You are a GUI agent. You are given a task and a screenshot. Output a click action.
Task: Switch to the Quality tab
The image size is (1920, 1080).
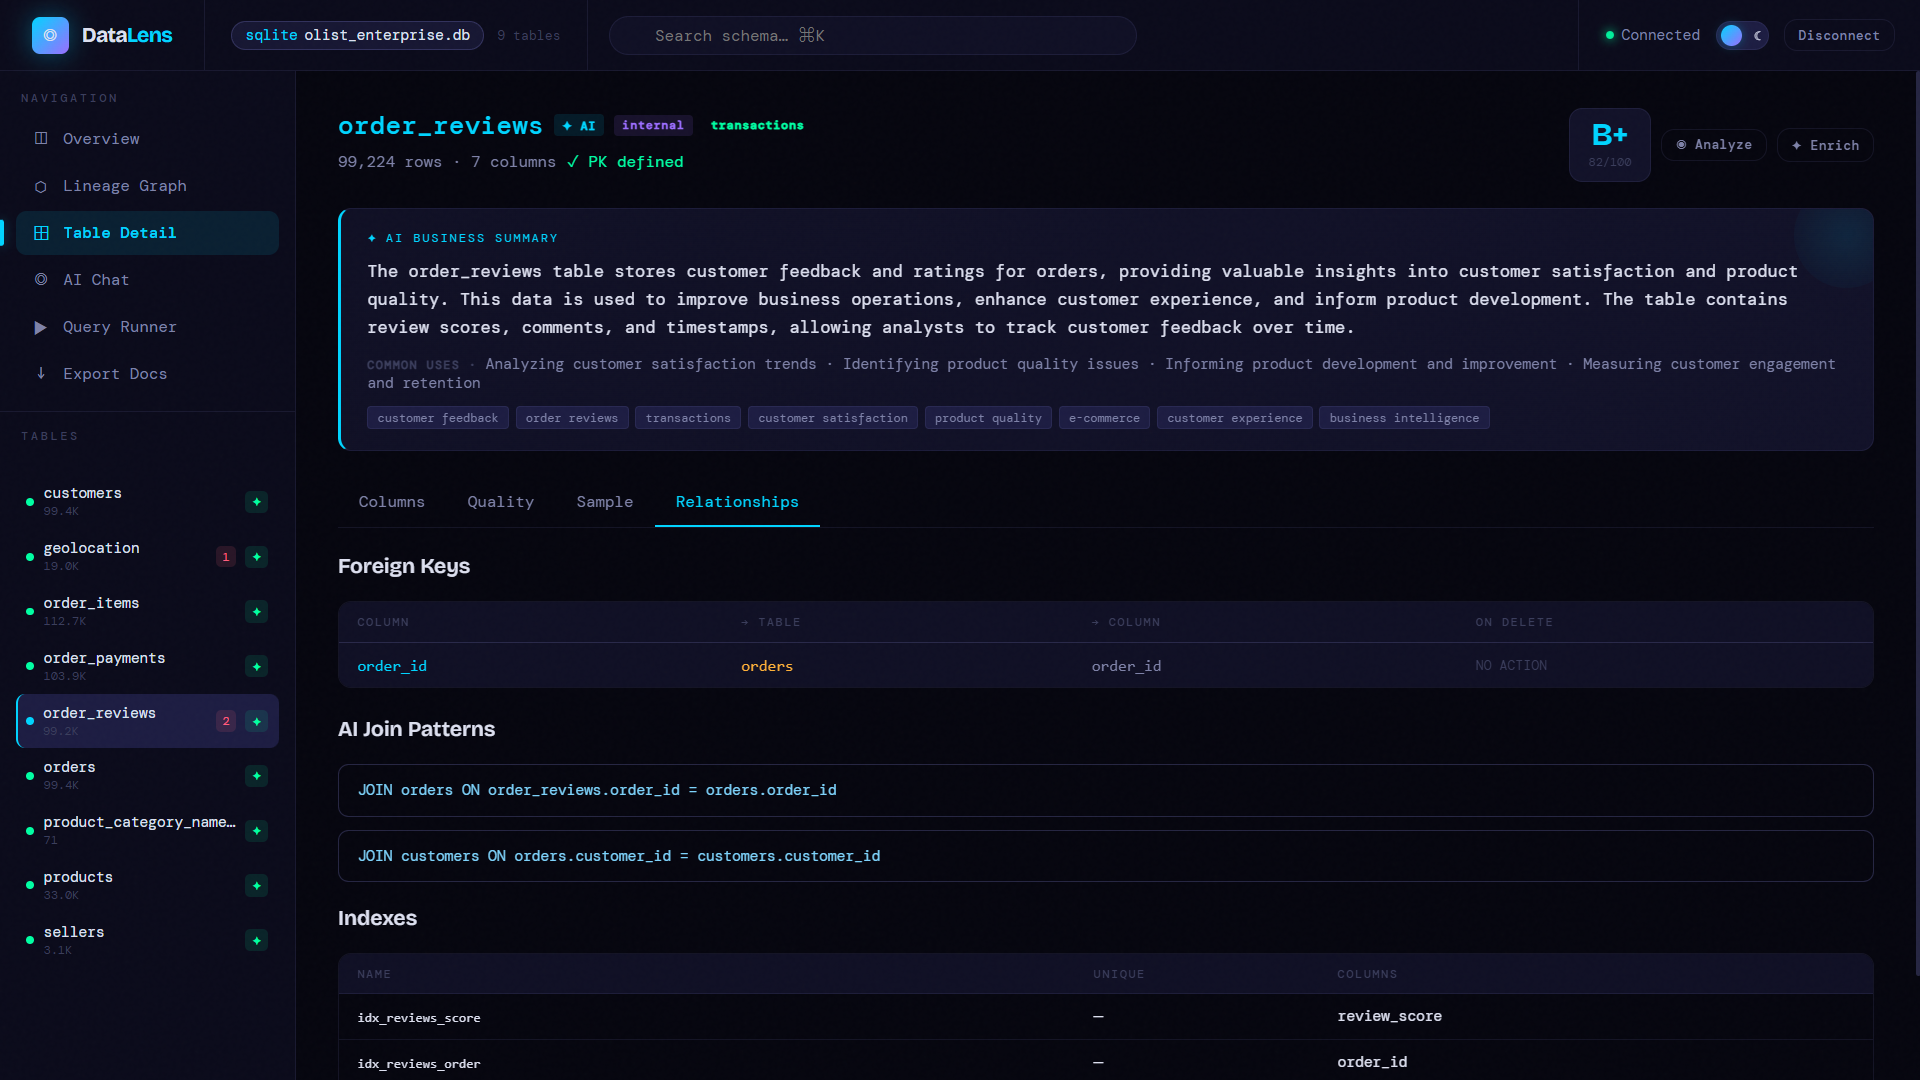[x=500, y=502]
